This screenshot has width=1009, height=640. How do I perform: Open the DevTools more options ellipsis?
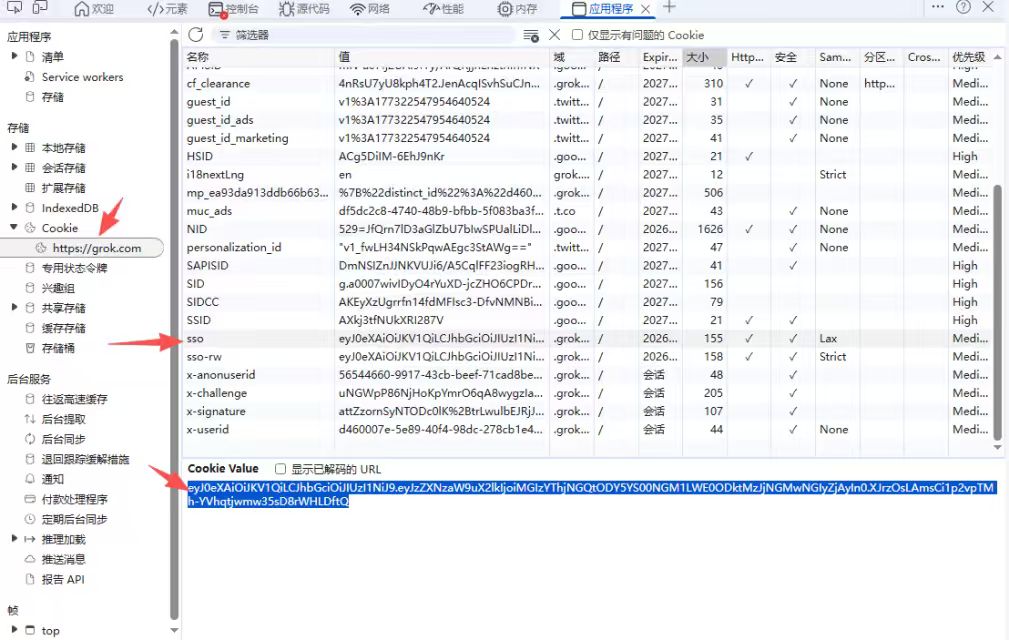[x=938, y=7]
